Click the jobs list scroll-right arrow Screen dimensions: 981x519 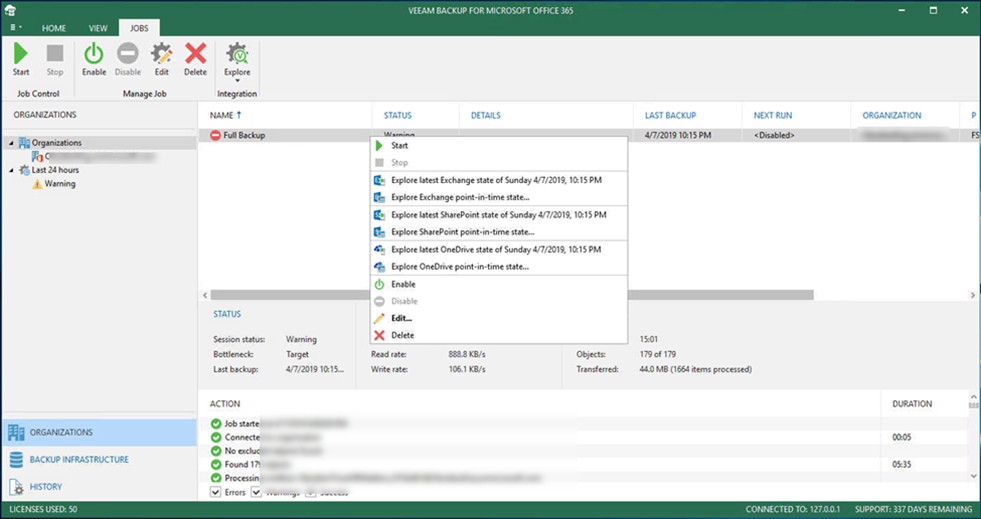pos(973,295)
